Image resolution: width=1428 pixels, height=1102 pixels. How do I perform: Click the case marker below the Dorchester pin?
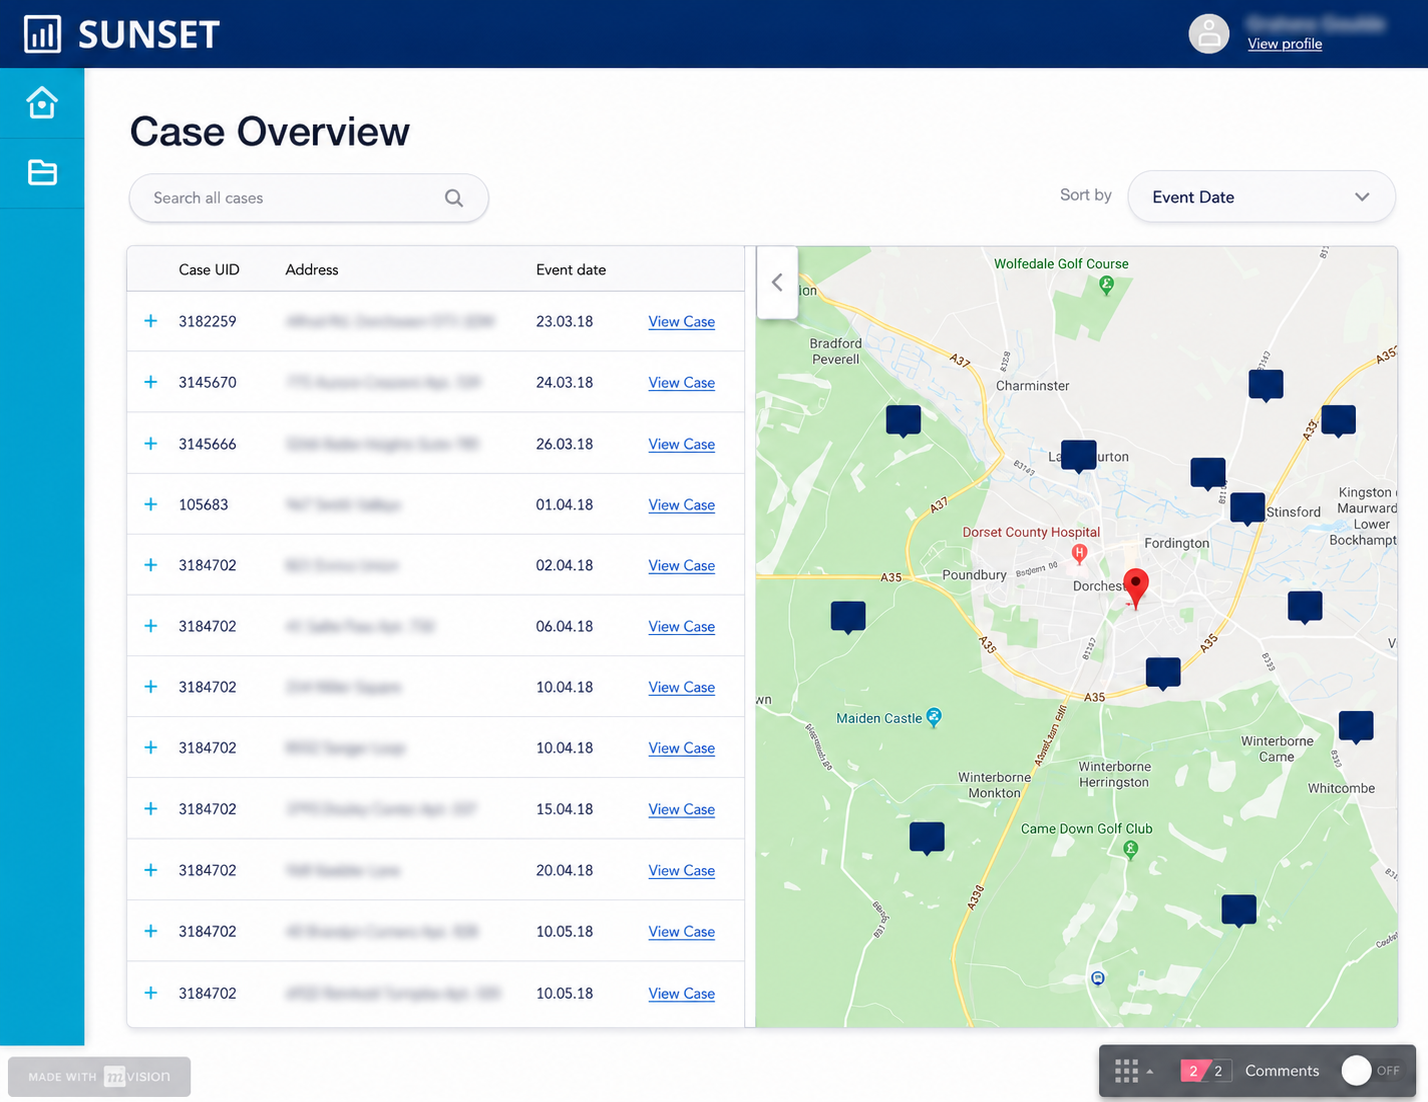(1163, 673)
